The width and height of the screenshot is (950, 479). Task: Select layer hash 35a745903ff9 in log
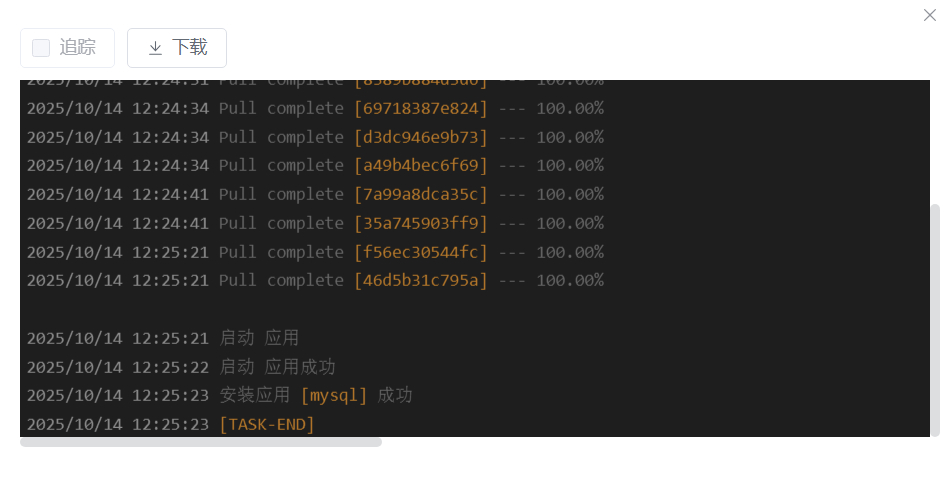(x=420, y=223)
